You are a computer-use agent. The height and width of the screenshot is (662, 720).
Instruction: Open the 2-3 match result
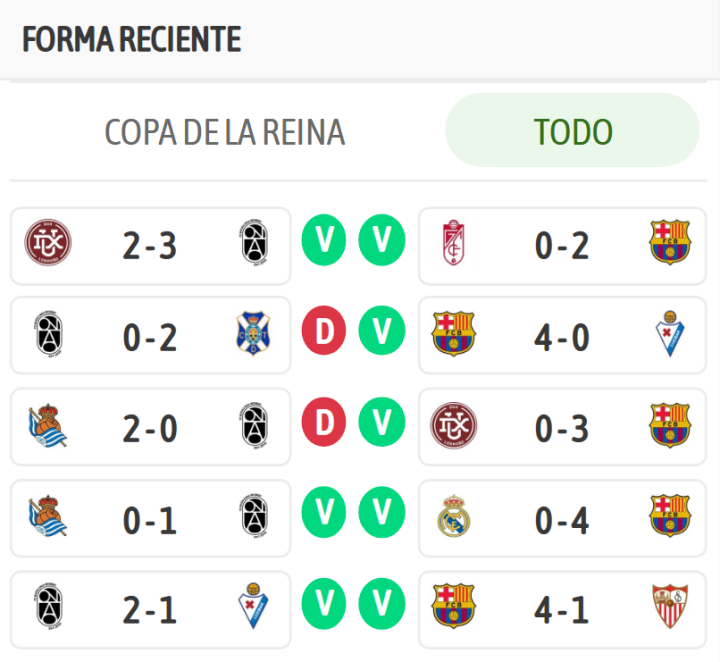pyautogui.click(x=150, y=245)
